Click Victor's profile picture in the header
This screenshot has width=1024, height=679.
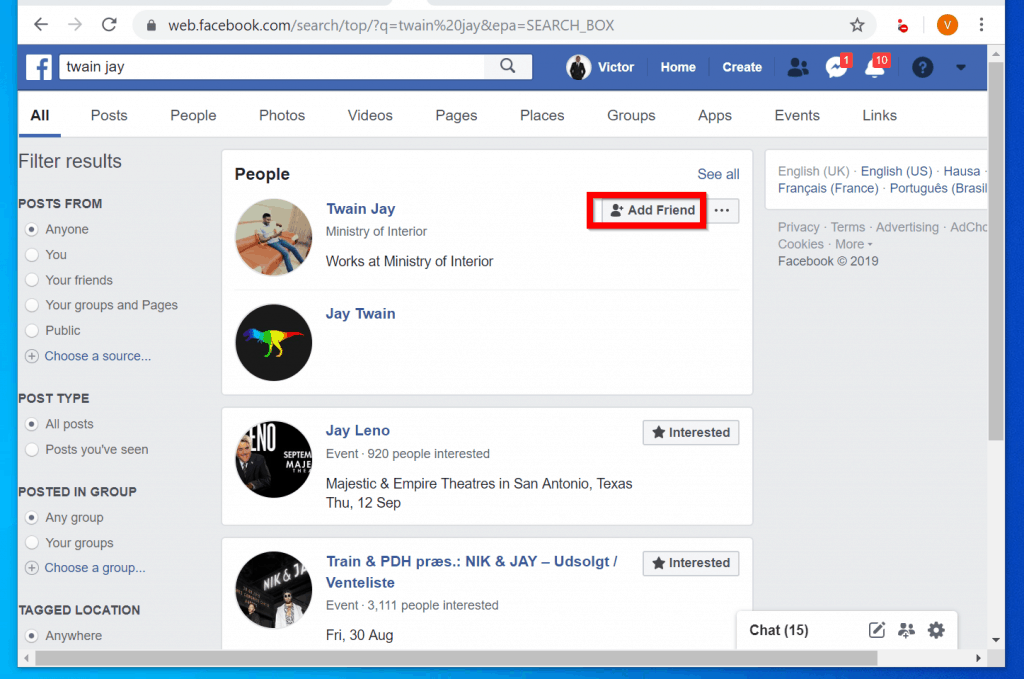coord(578,67)
